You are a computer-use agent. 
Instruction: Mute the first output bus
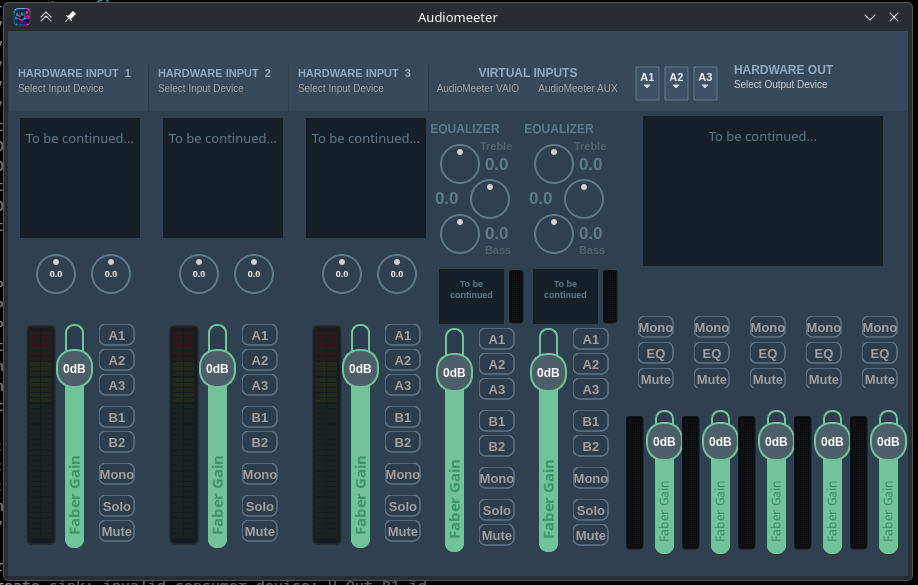click(x=656, y=379)
